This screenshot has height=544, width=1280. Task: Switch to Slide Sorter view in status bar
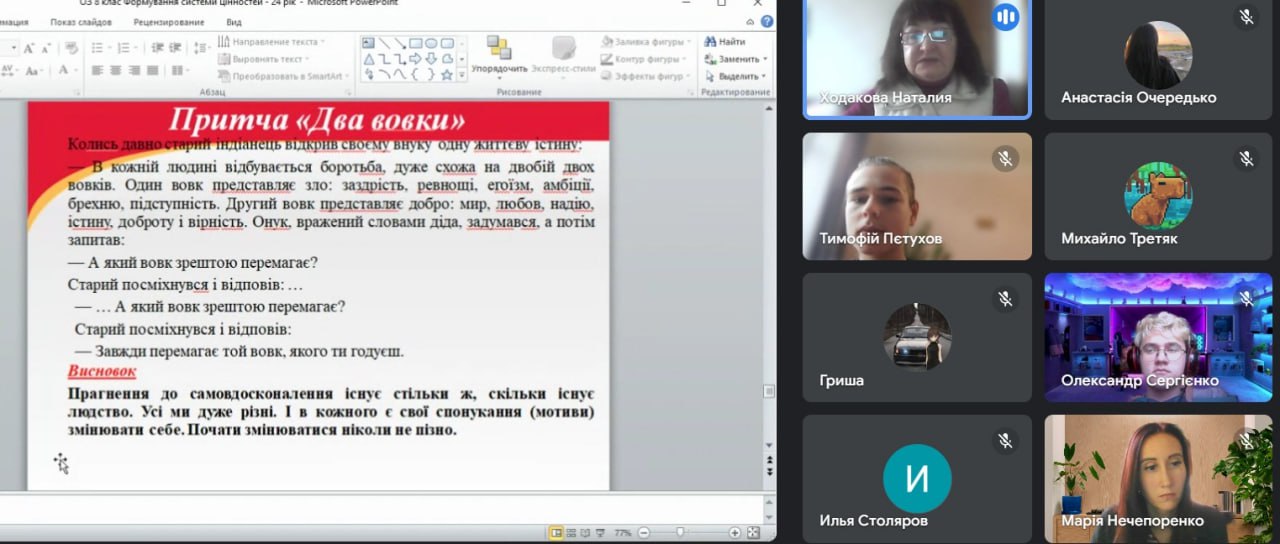click(x=571, y=533)
